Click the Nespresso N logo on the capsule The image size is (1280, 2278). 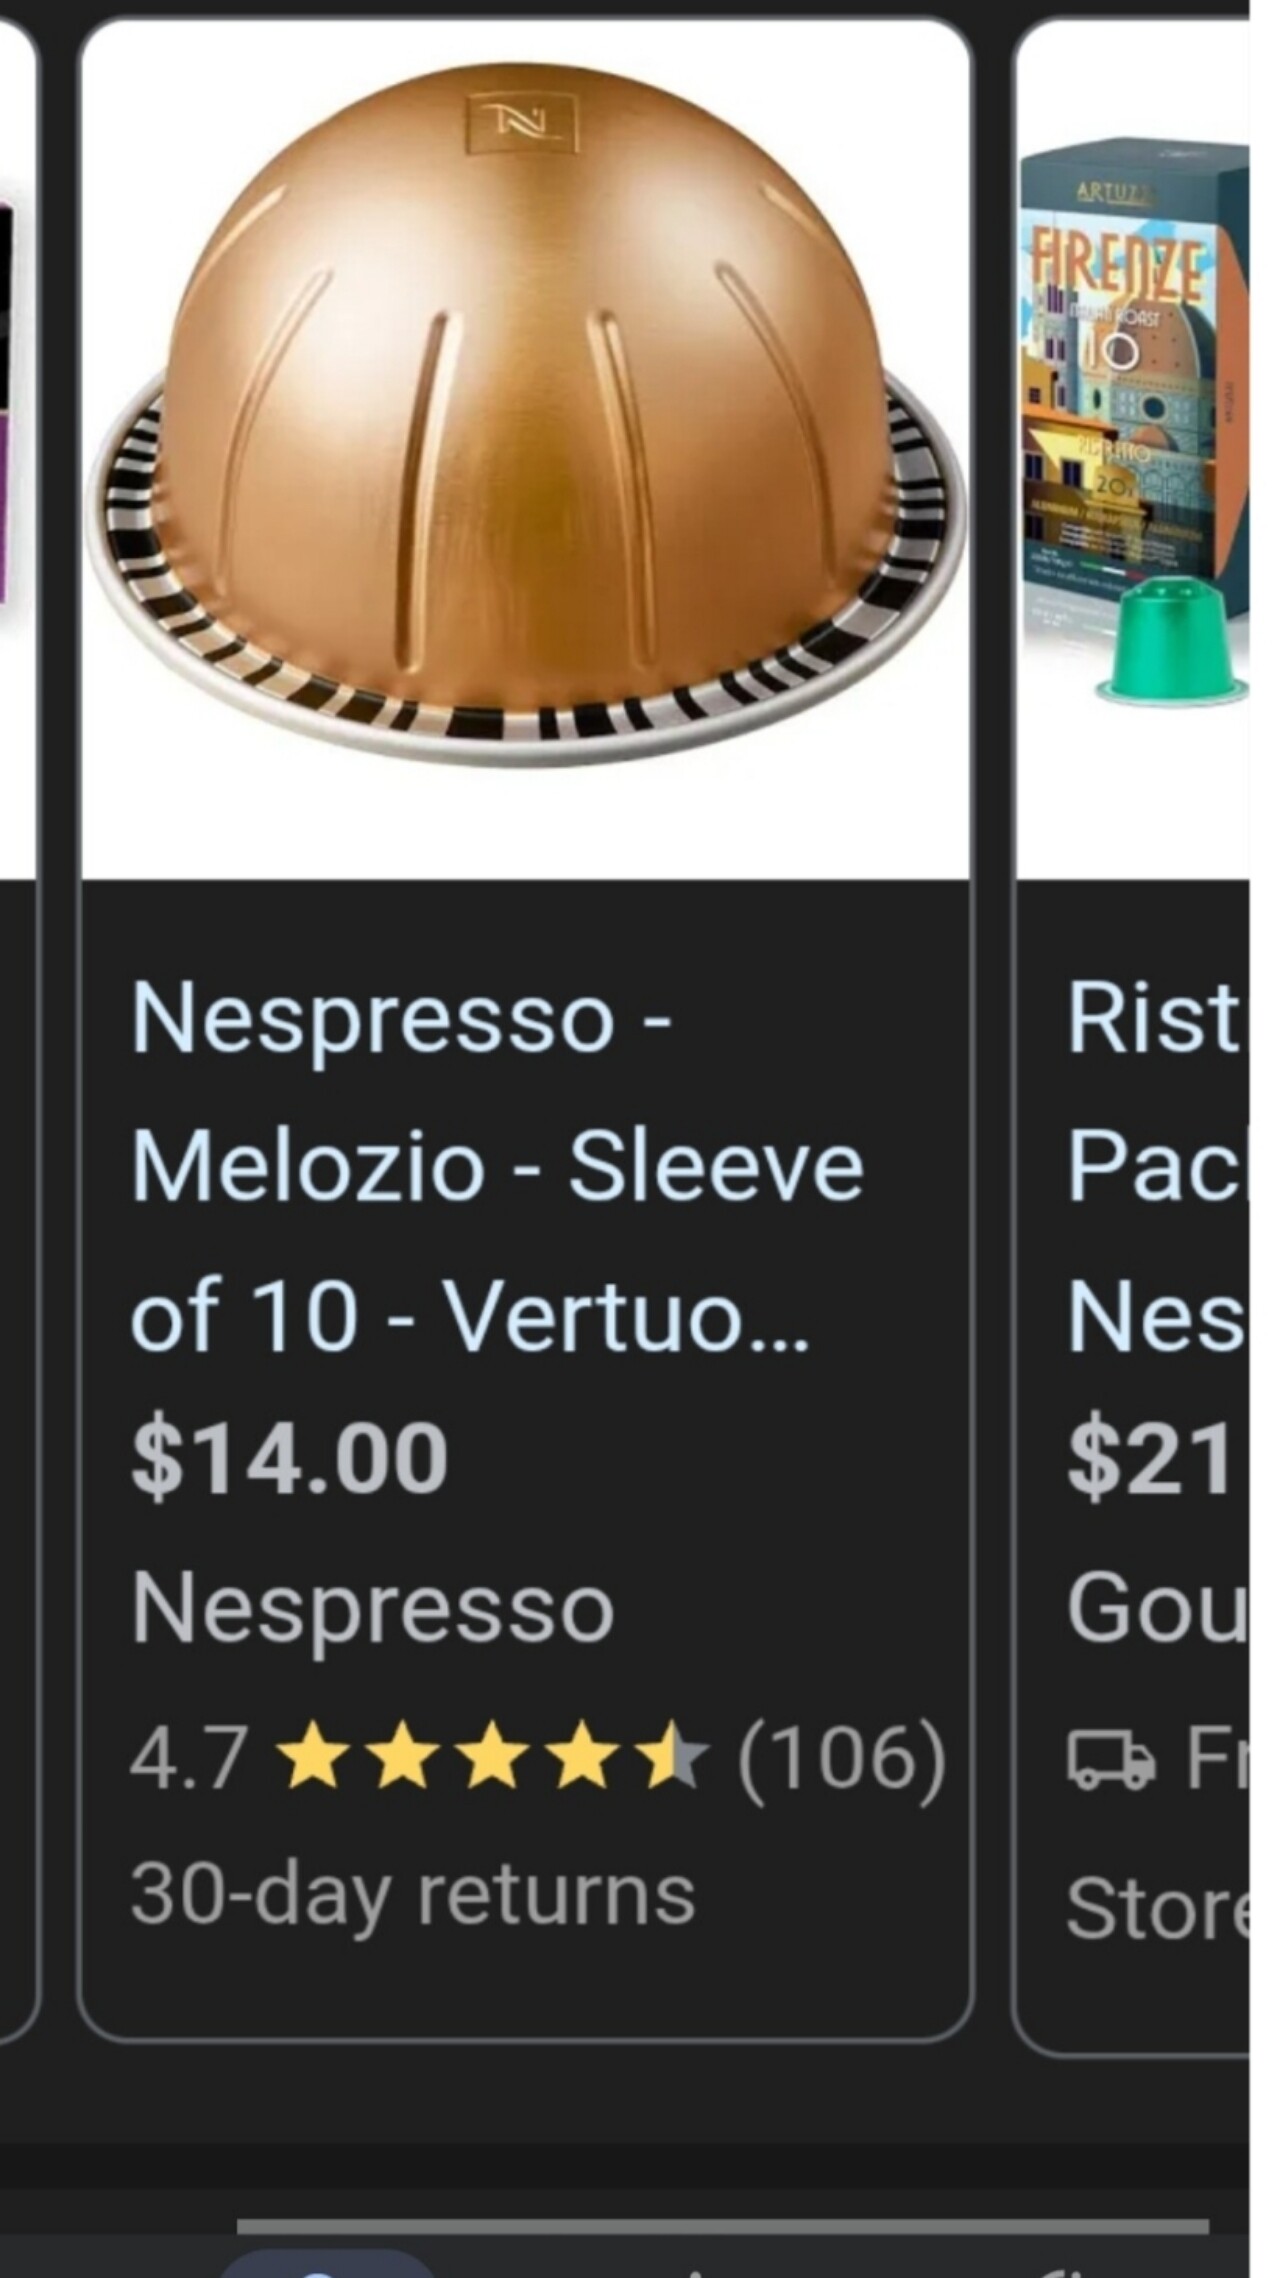pyautogui.click(x=521, y=123)
